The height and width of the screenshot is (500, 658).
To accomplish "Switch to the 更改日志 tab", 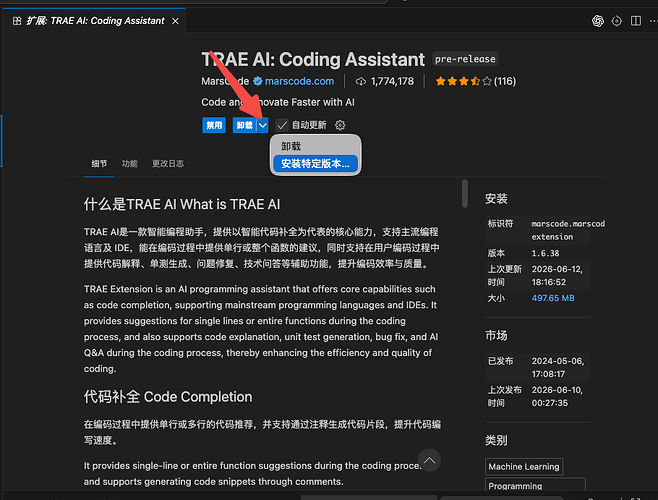I will [168, 163].
